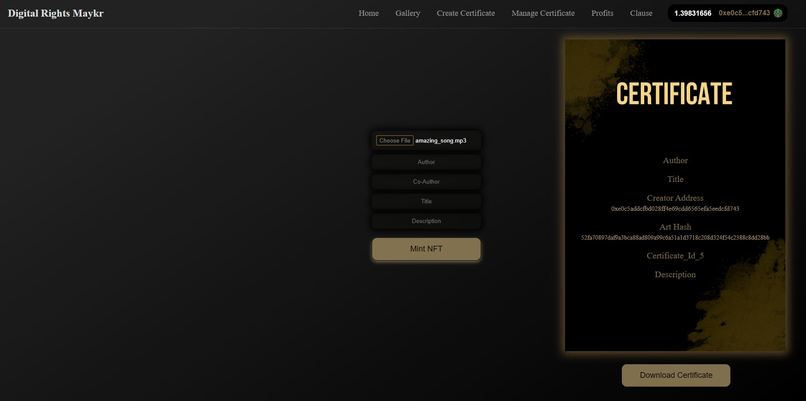The image size is (806, 401).
Task: Open the Clause page
Action: pyautogui.click(x=641, y=13)
